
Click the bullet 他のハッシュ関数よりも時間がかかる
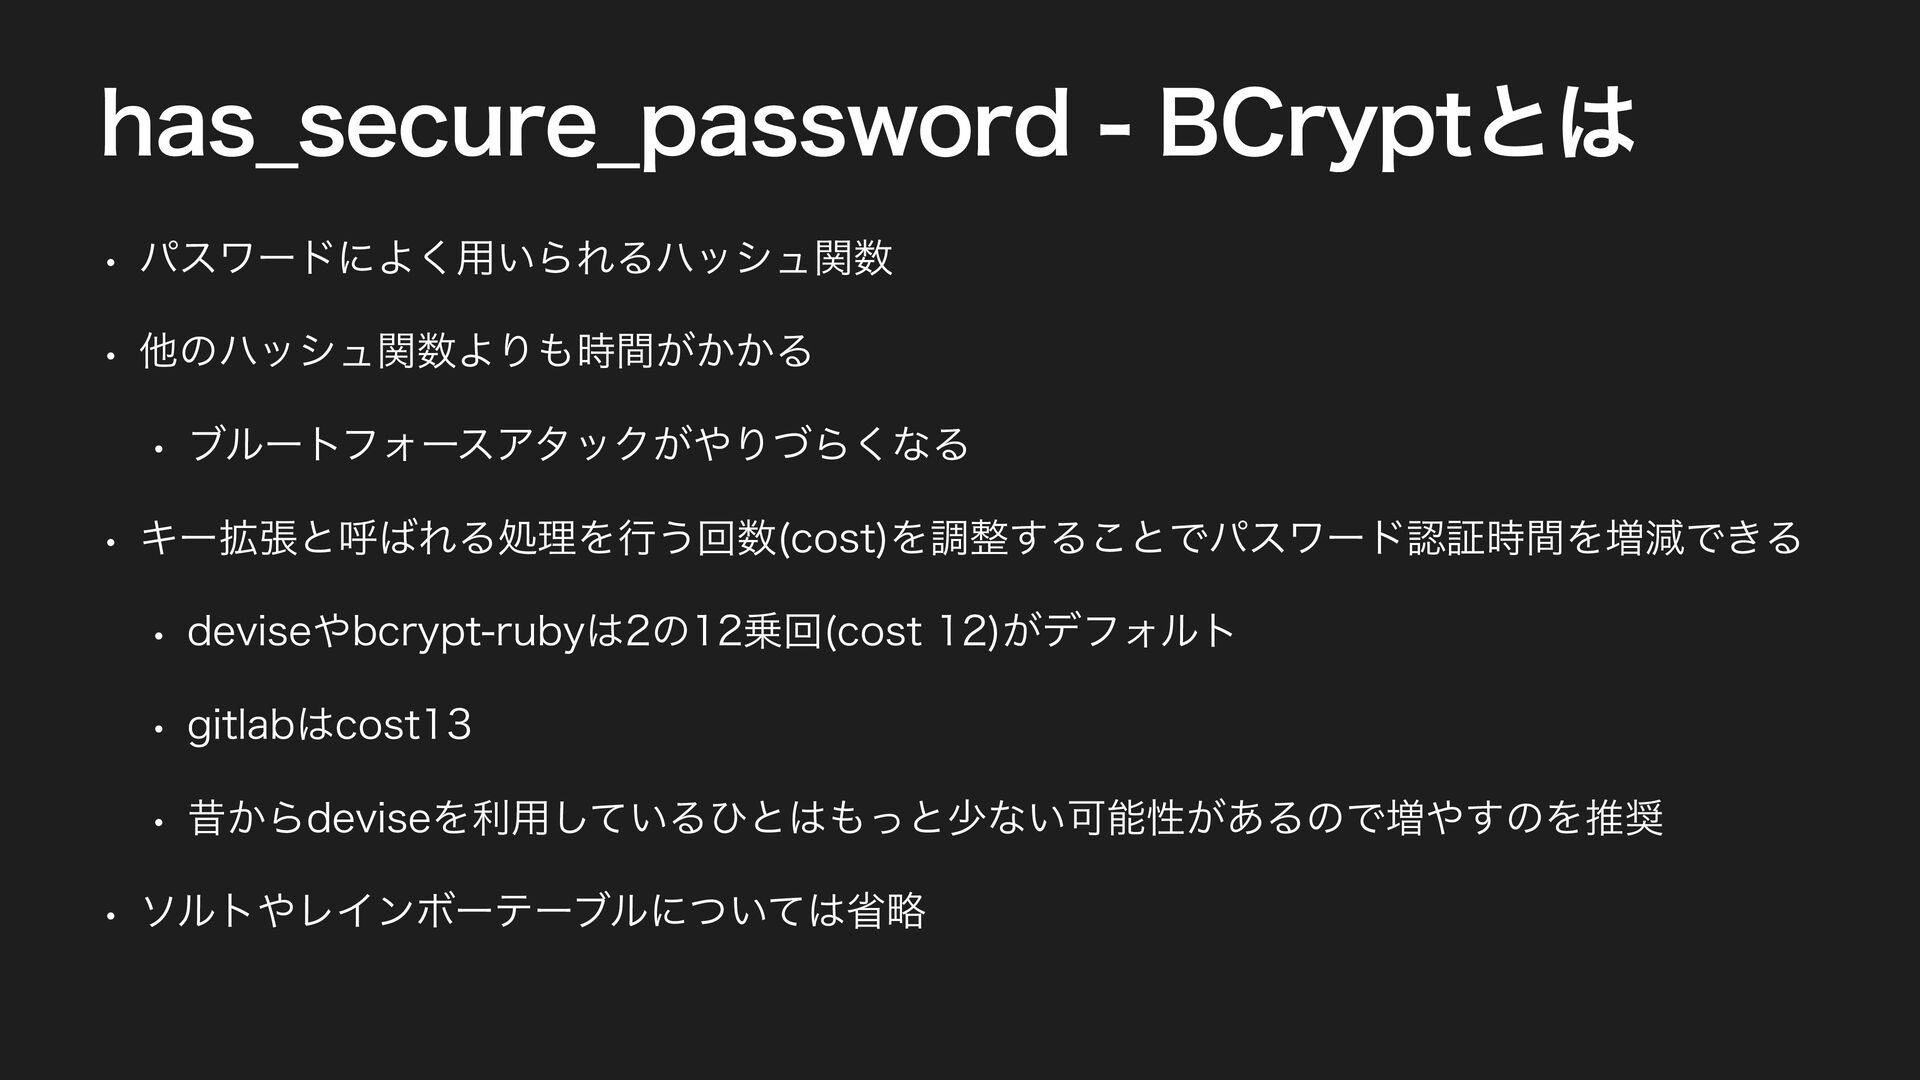tap(477, 351)
